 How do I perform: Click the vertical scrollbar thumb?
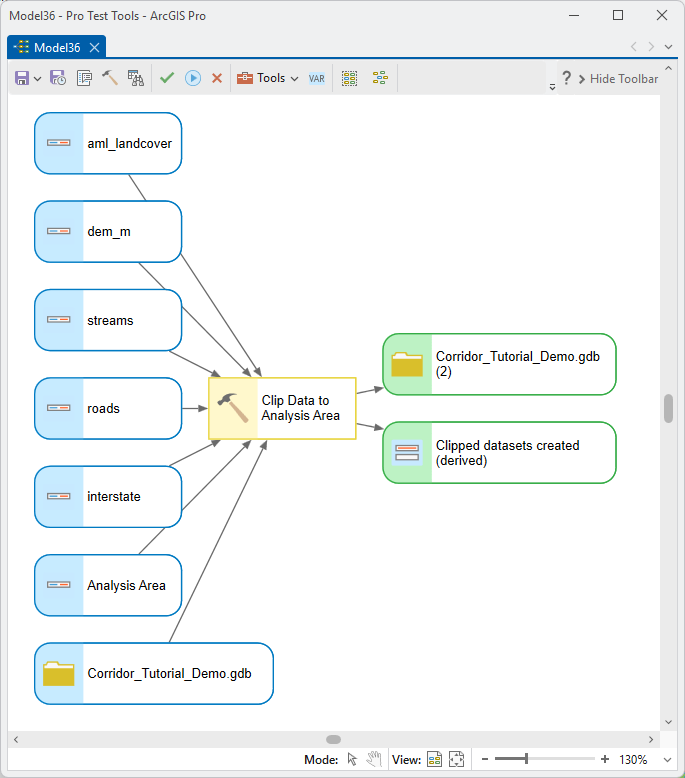668,408
